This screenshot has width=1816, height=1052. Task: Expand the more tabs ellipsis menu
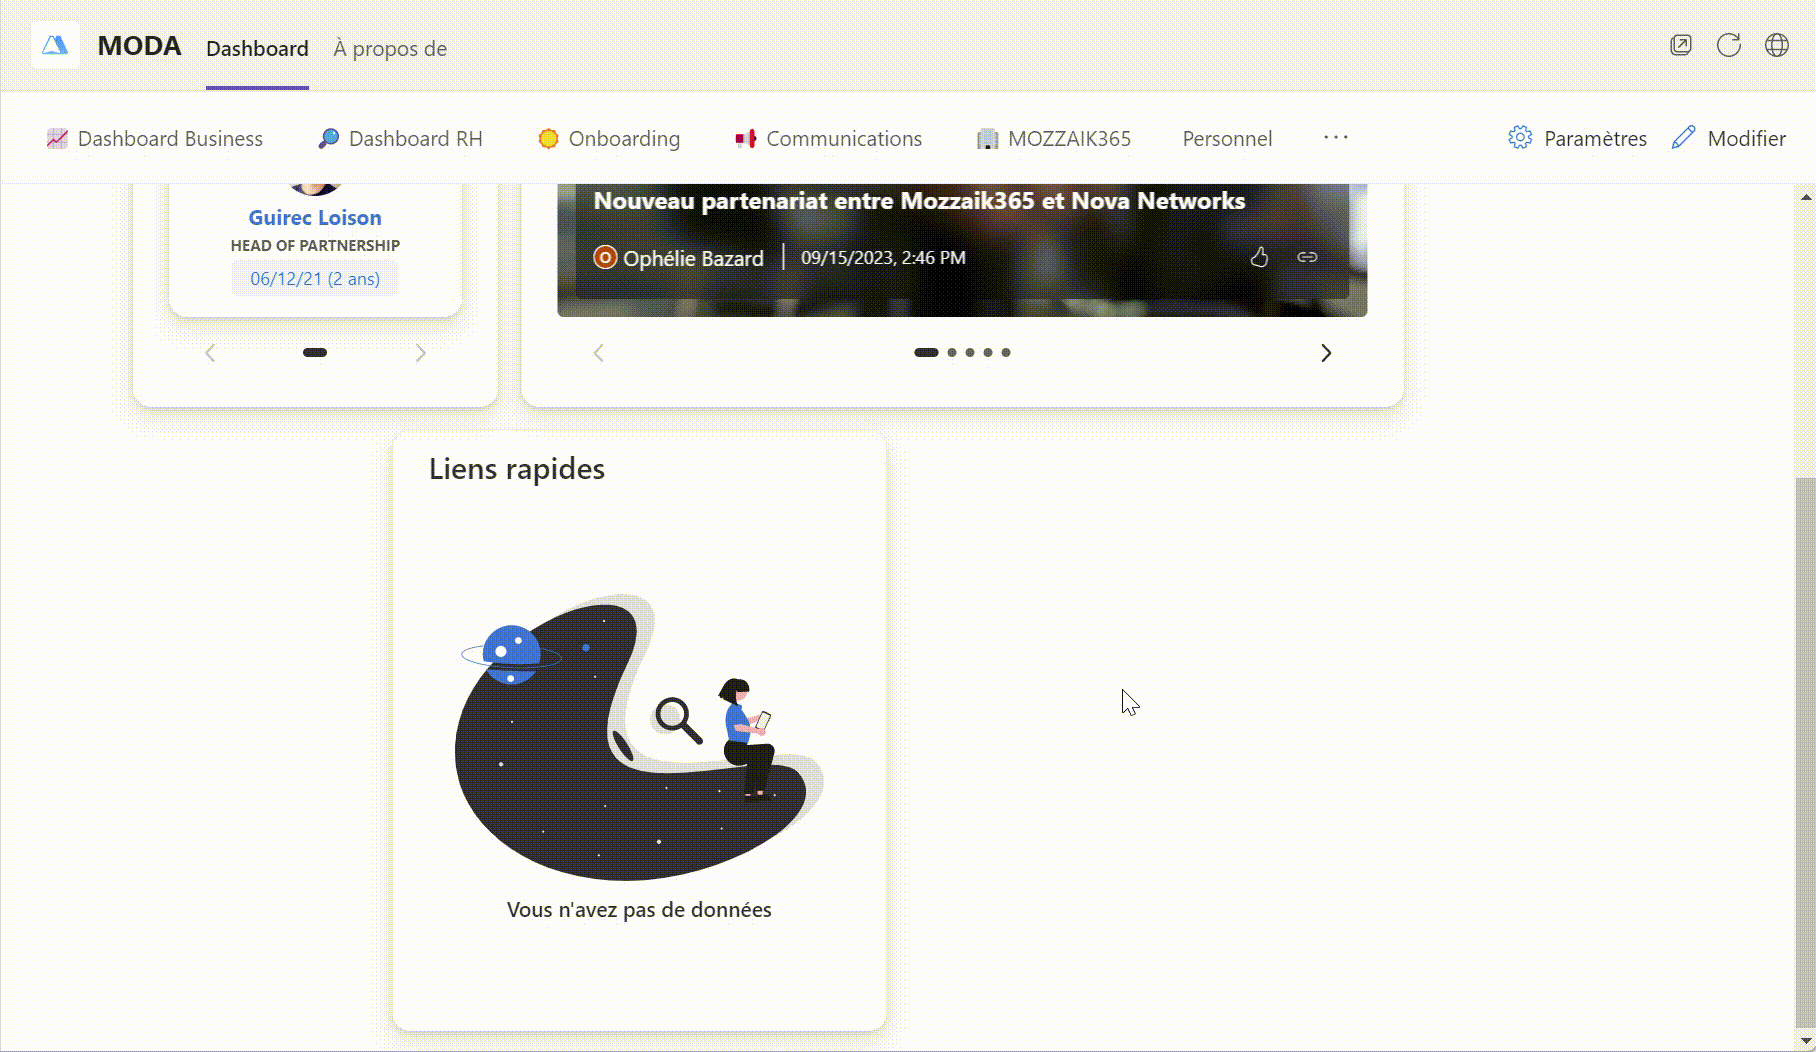(x=1336, y=137)
